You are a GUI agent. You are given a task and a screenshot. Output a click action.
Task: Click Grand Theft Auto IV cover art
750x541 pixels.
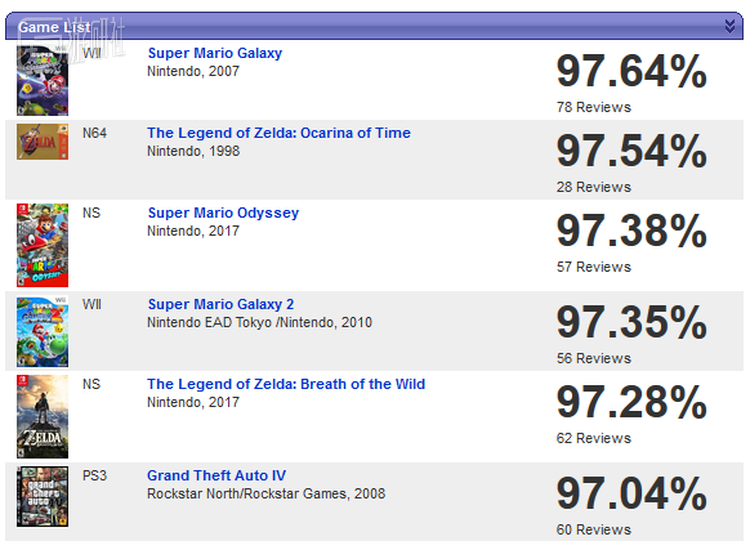pyautogui.click(x=42, y=497)
